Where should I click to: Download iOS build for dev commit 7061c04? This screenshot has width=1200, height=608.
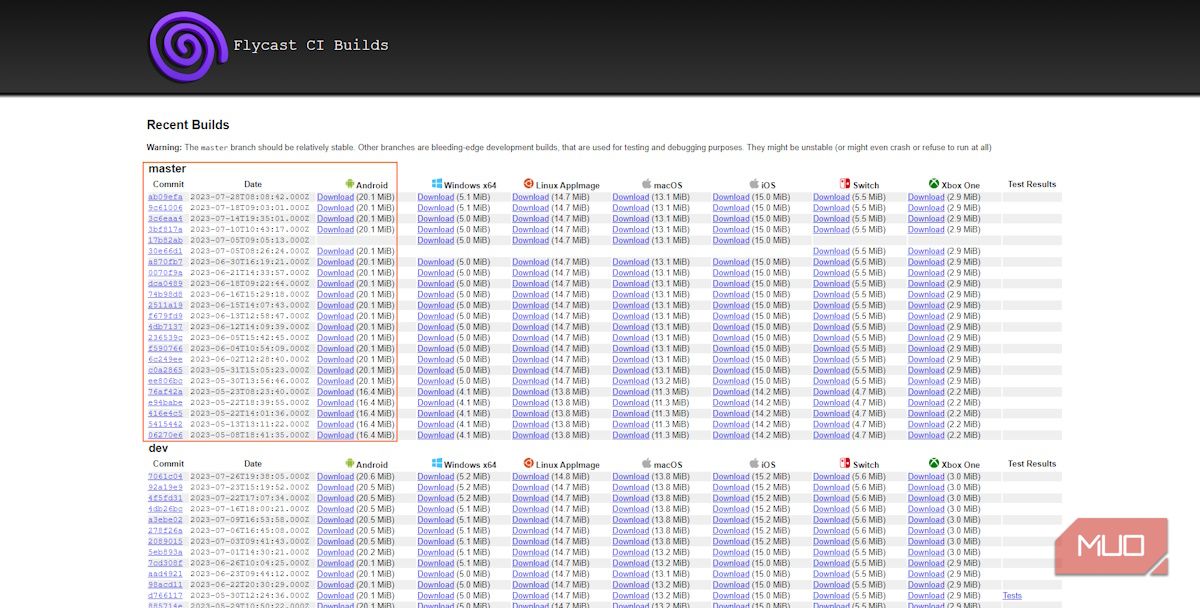coord(731,477)
